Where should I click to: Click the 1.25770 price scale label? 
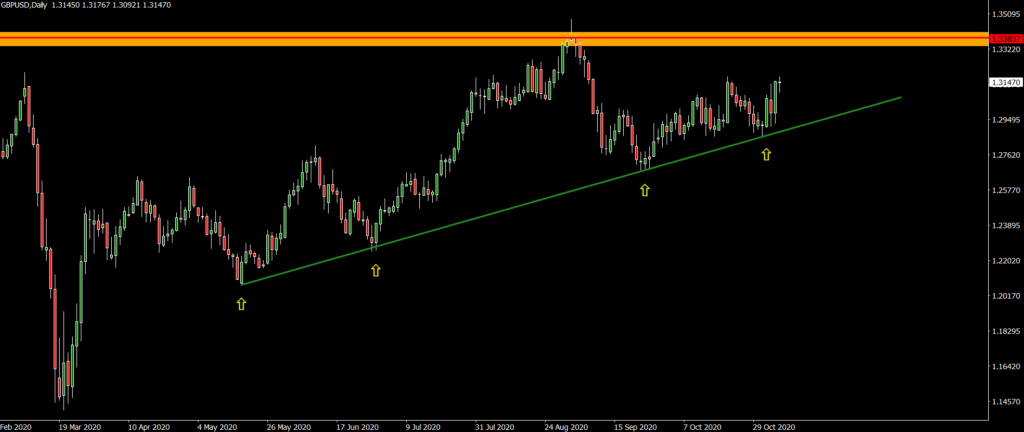1005,190
